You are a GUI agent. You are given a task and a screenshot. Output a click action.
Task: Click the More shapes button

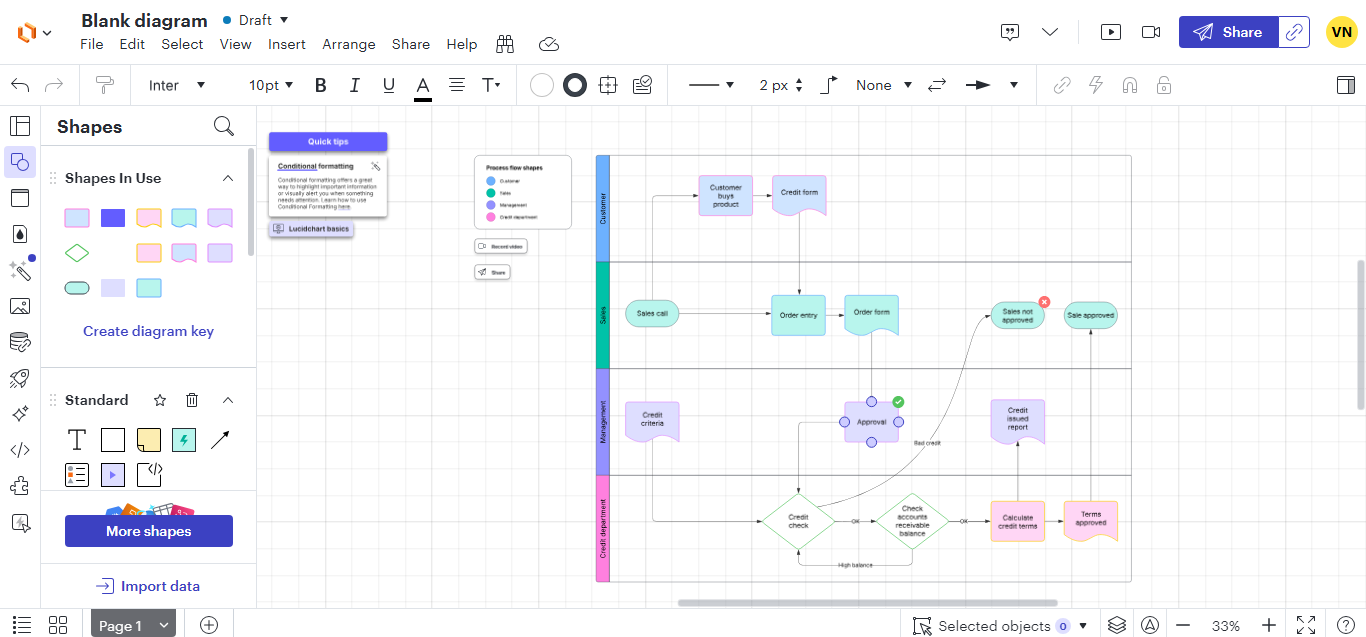tap(149, 531)
